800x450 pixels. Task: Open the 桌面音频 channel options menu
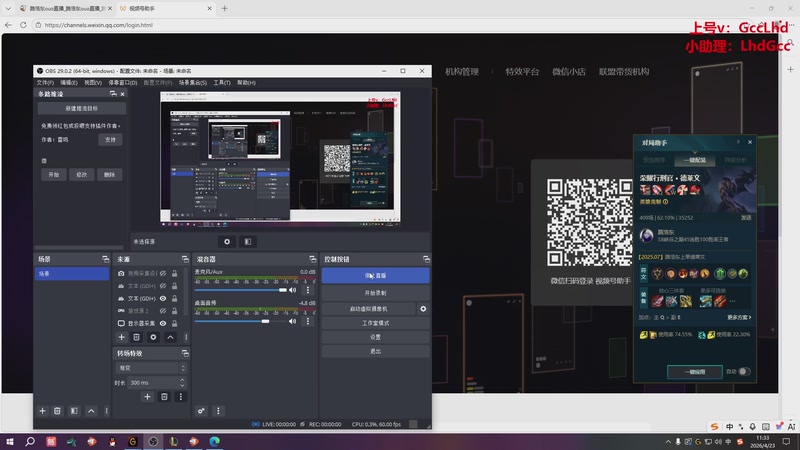(308, 321)
